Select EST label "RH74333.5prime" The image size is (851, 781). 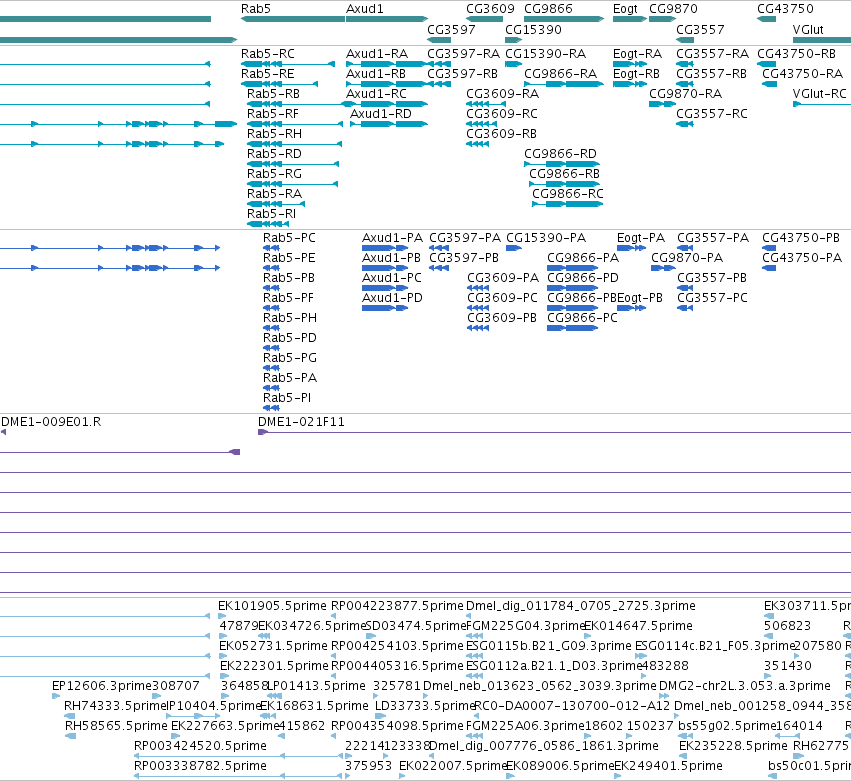115,706
